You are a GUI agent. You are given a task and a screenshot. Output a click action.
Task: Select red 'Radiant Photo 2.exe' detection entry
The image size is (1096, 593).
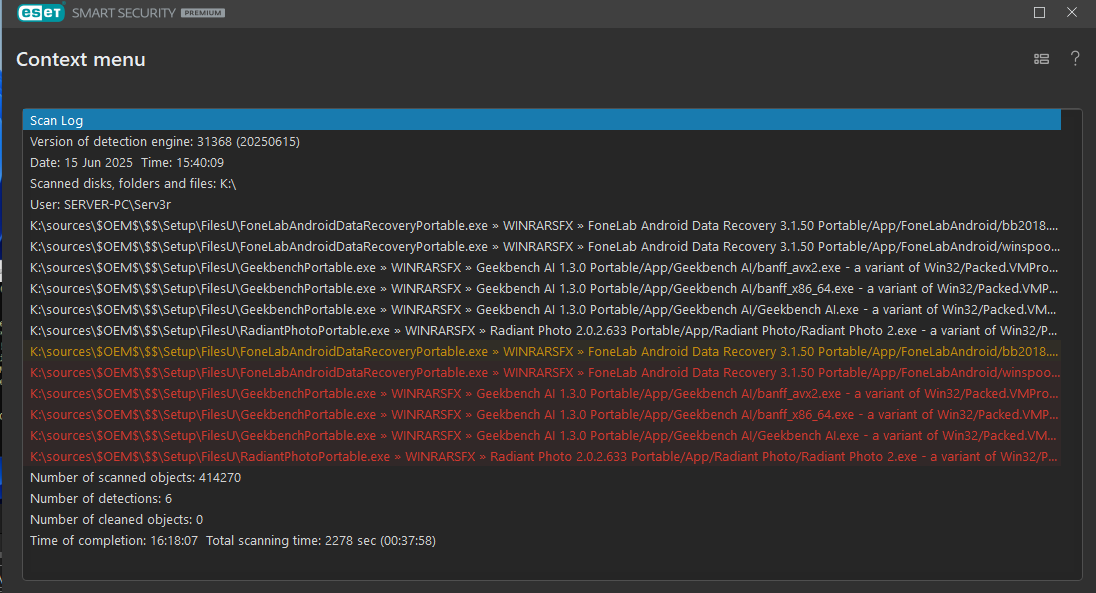[542, 456]
